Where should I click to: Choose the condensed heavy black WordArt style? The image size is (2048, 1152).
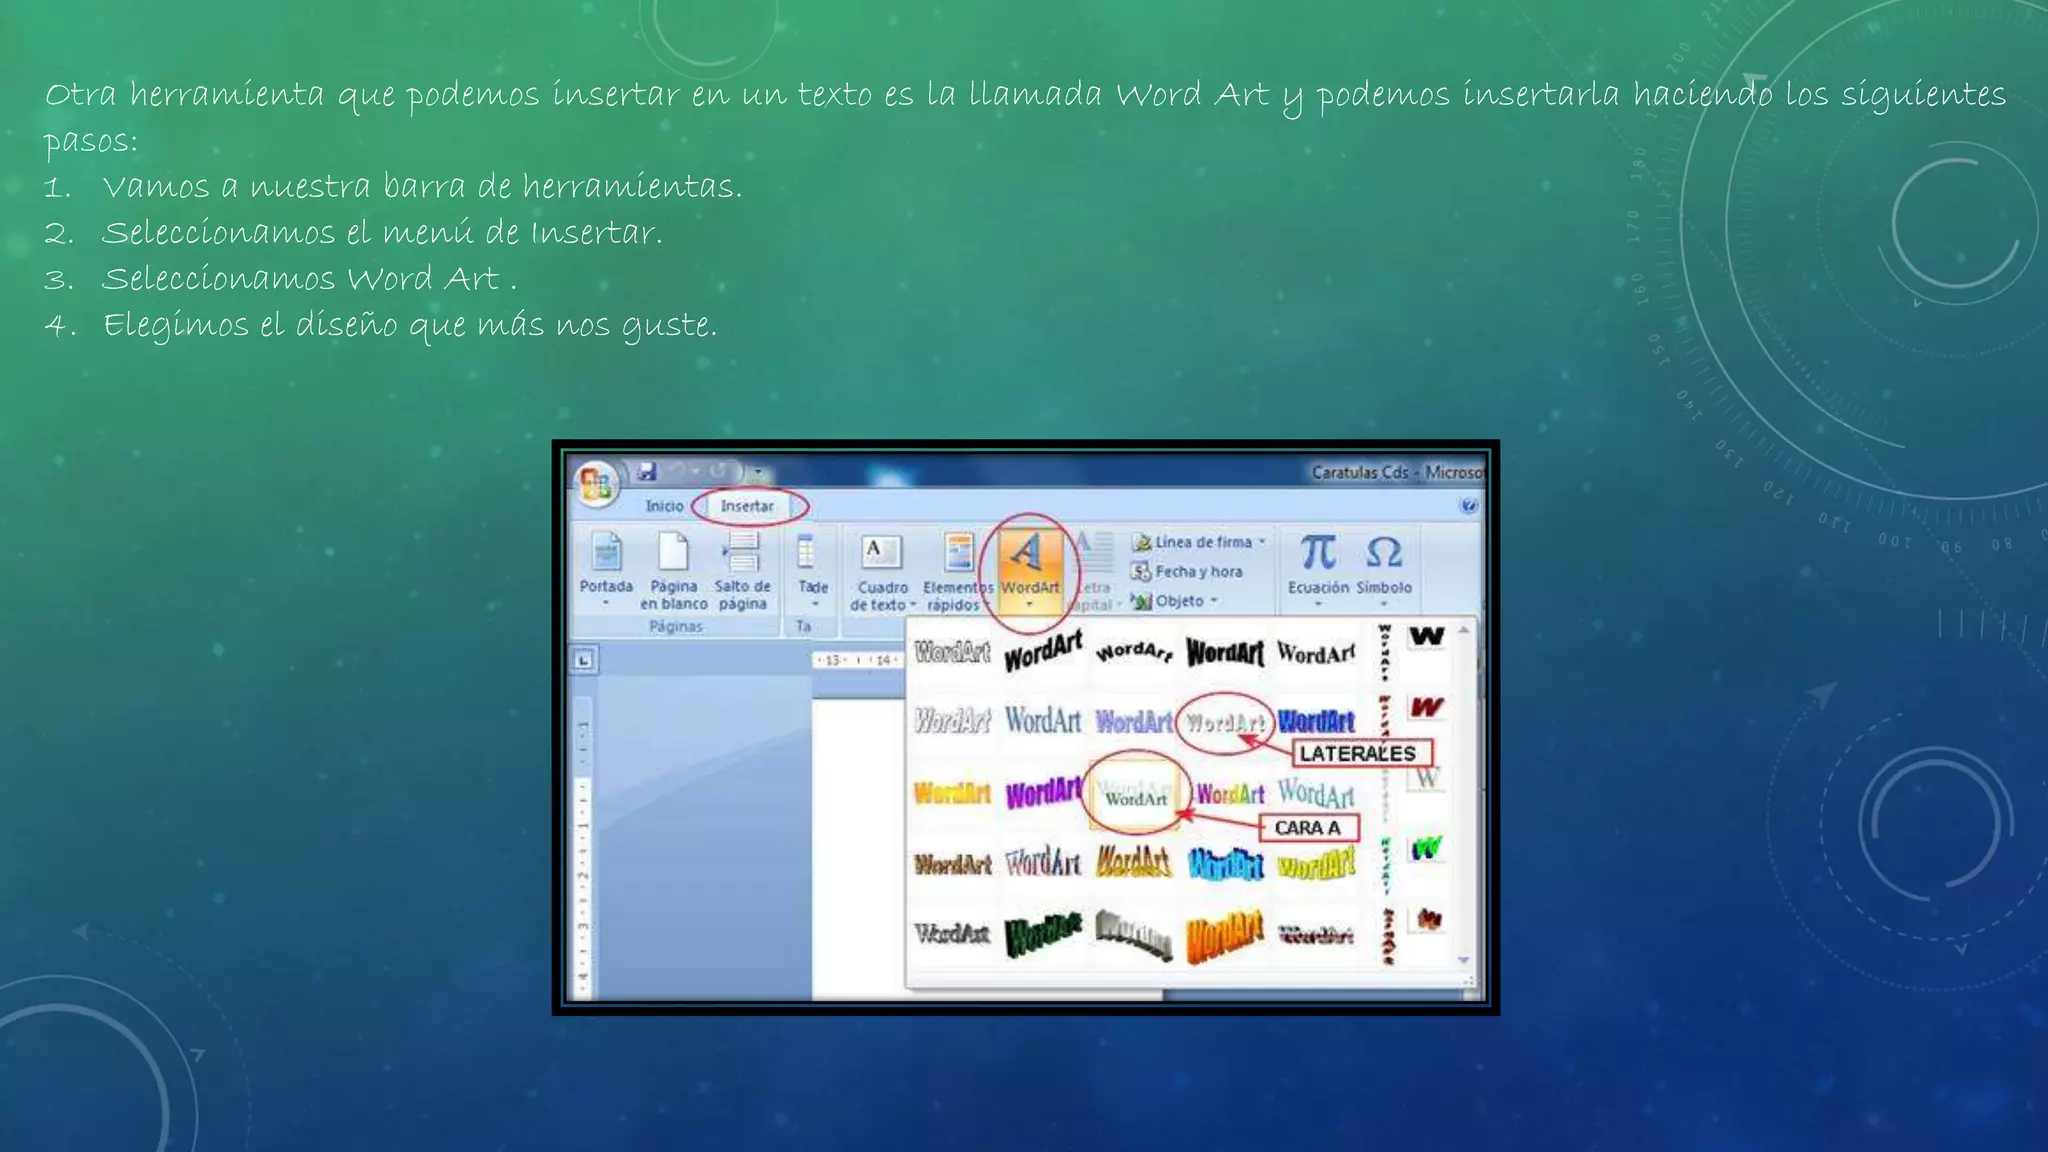click(1225, 652)
